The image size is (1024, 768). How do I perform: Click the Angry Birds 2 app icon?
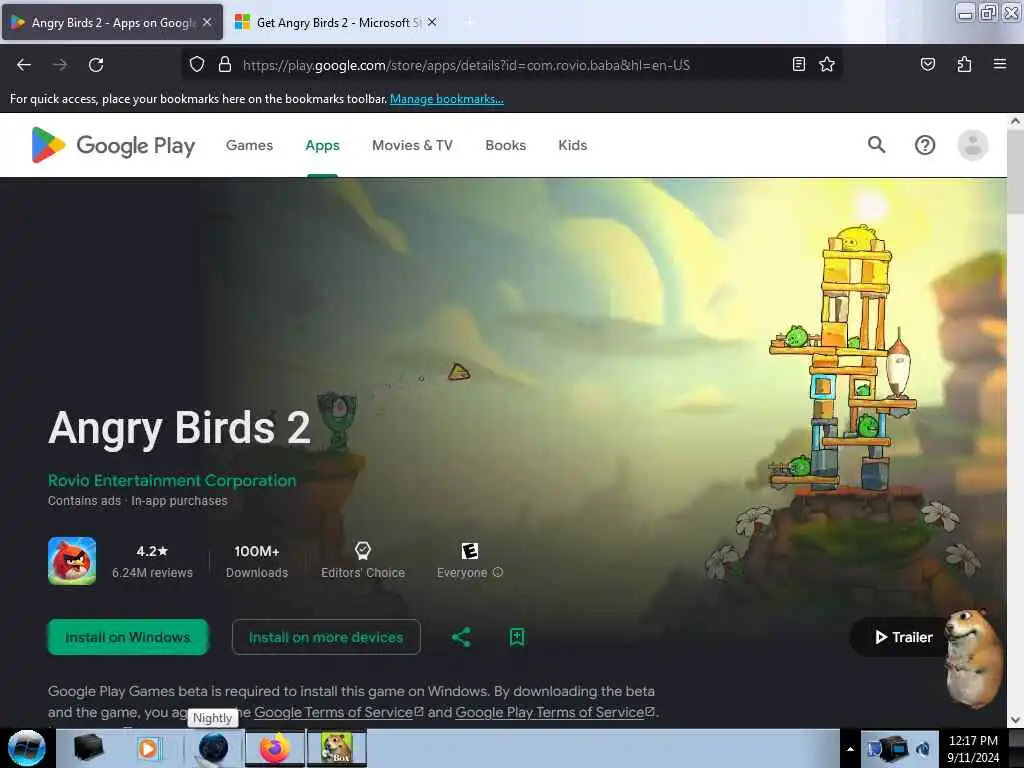click(x=72, y=561)
